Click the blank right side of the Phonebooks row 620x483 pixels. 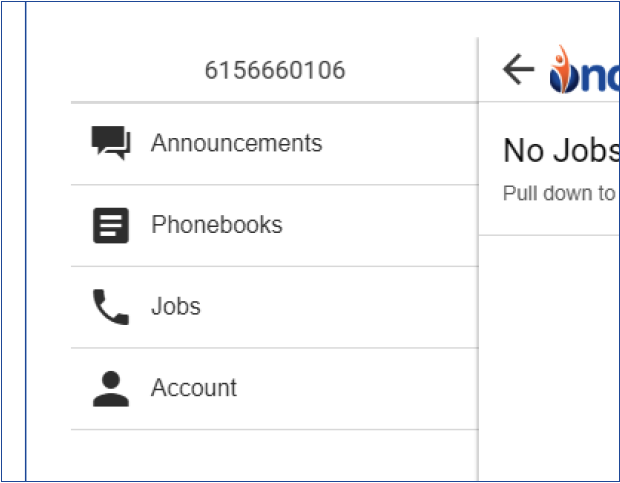click(400, 226)
